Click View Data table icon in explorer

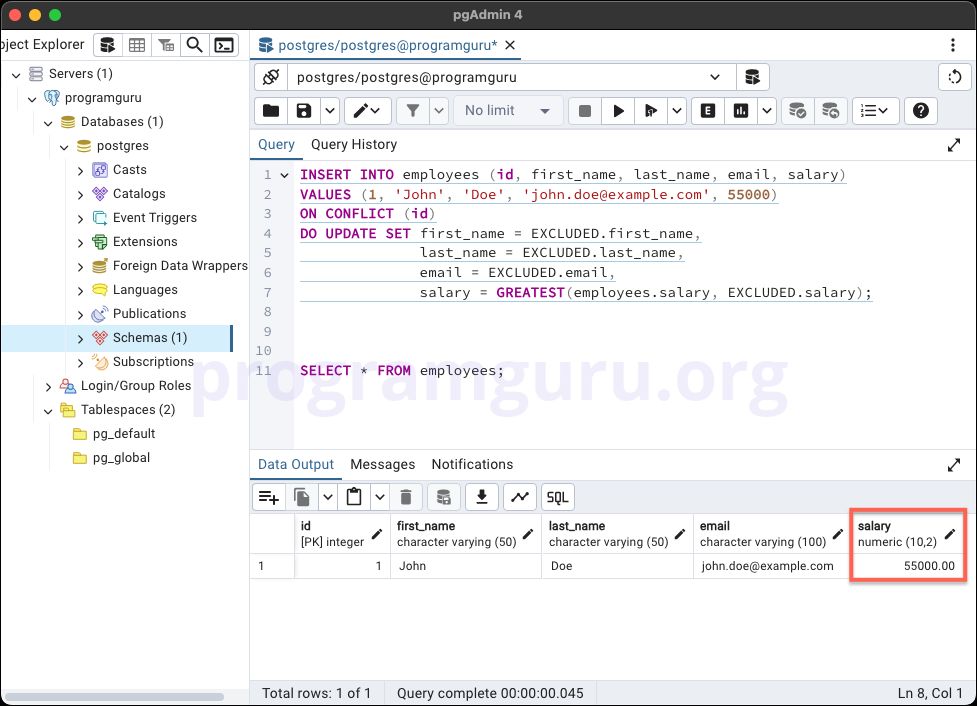pyautogui.click(x=137, y=45)
